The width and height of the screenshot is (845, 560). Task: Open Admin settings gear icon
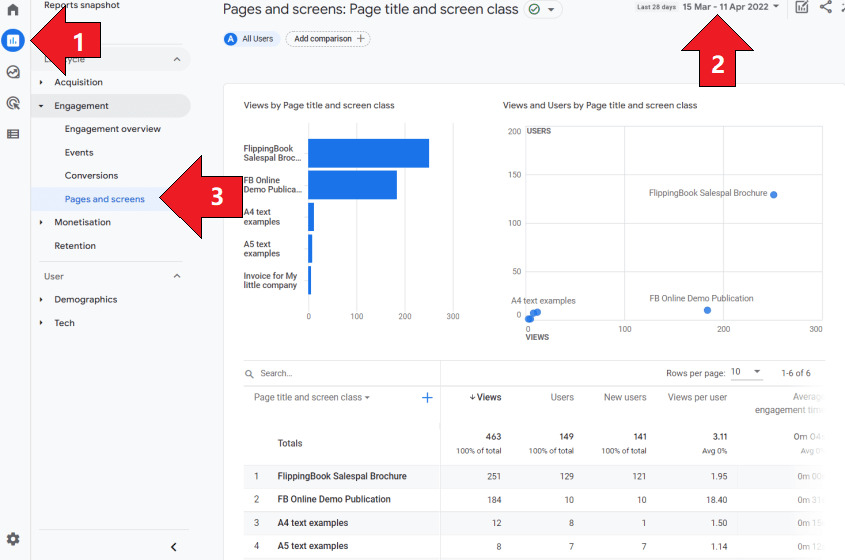click(x=13, y=538)
